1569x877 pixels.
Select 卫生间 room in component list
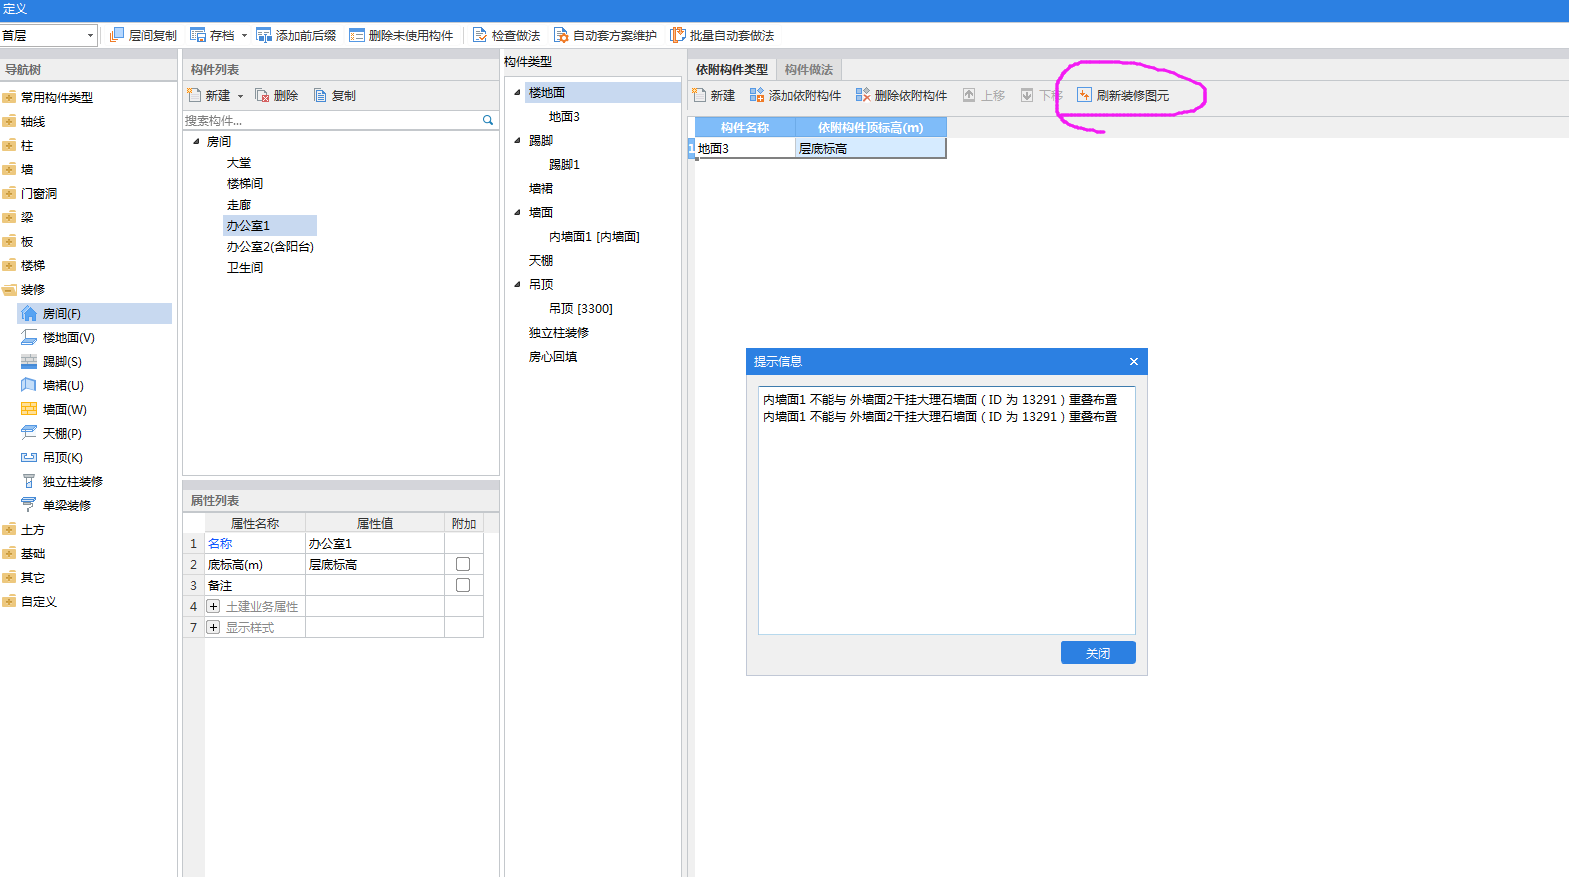pyautogui.click(x=245, y=267)
